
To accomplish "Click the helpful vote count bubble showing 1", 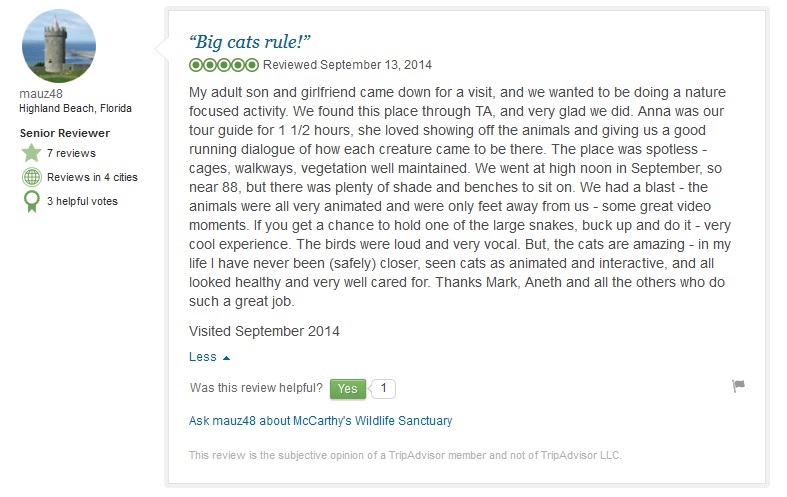I will 385,388.
